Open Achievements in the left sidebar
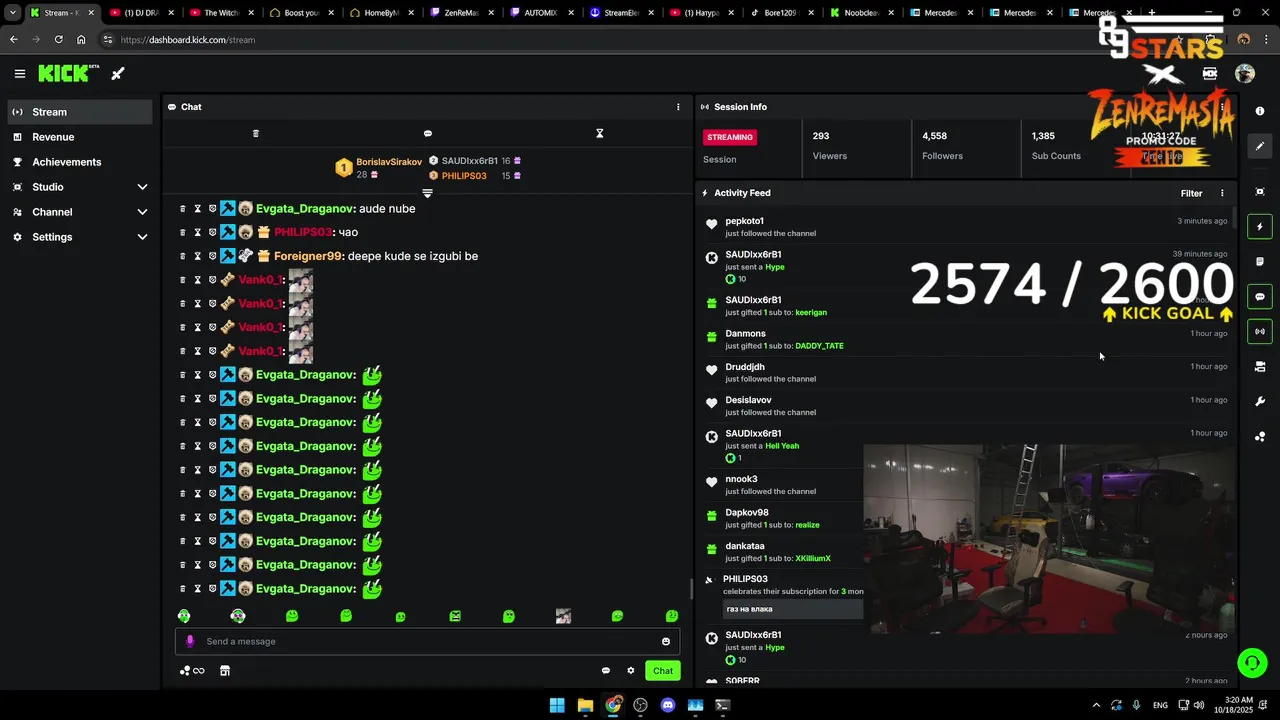The image size is (1280, 720). (x=80, y=162)
